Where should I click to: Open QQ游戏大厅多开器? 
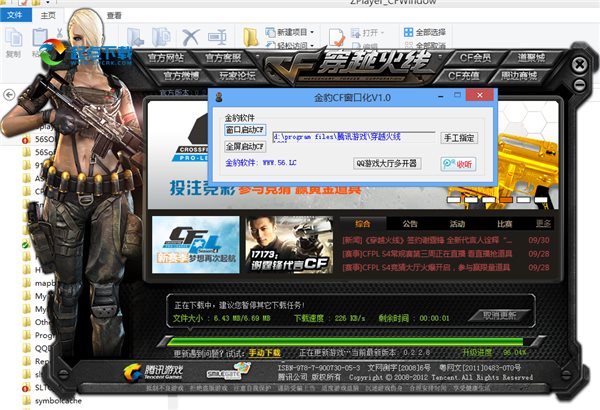tap(387, 163)
